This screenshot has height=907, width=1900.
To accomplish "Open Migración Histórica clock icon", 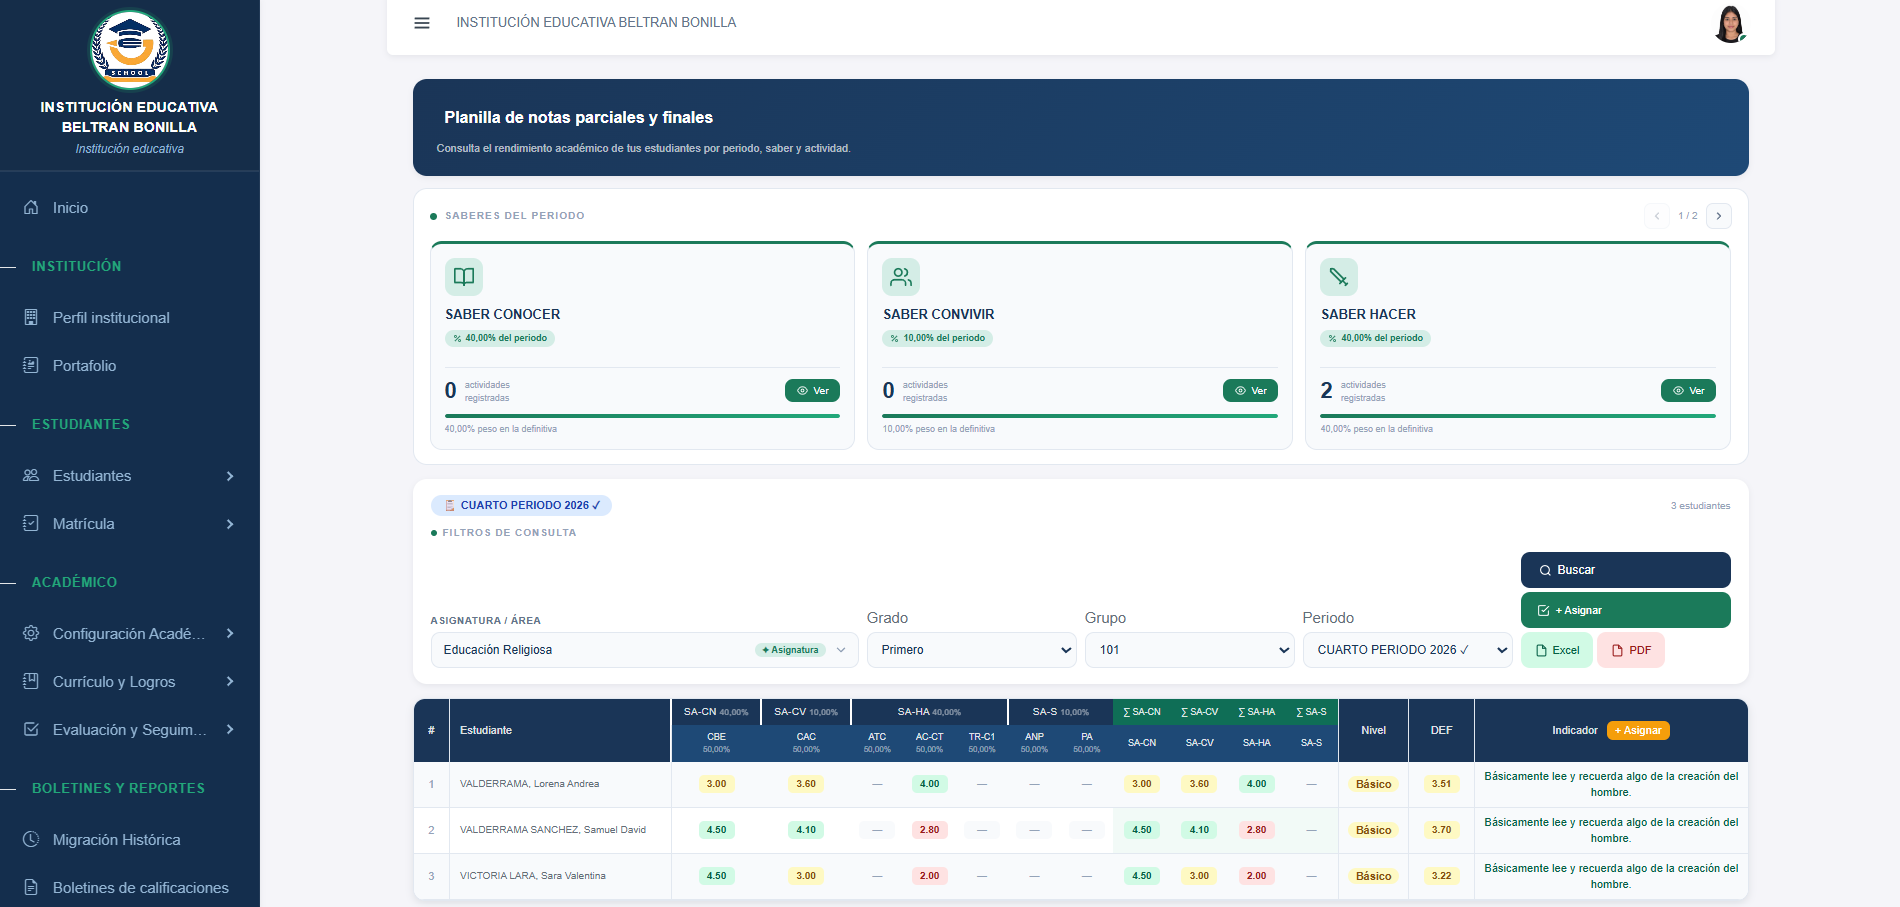I will (31, 839).
